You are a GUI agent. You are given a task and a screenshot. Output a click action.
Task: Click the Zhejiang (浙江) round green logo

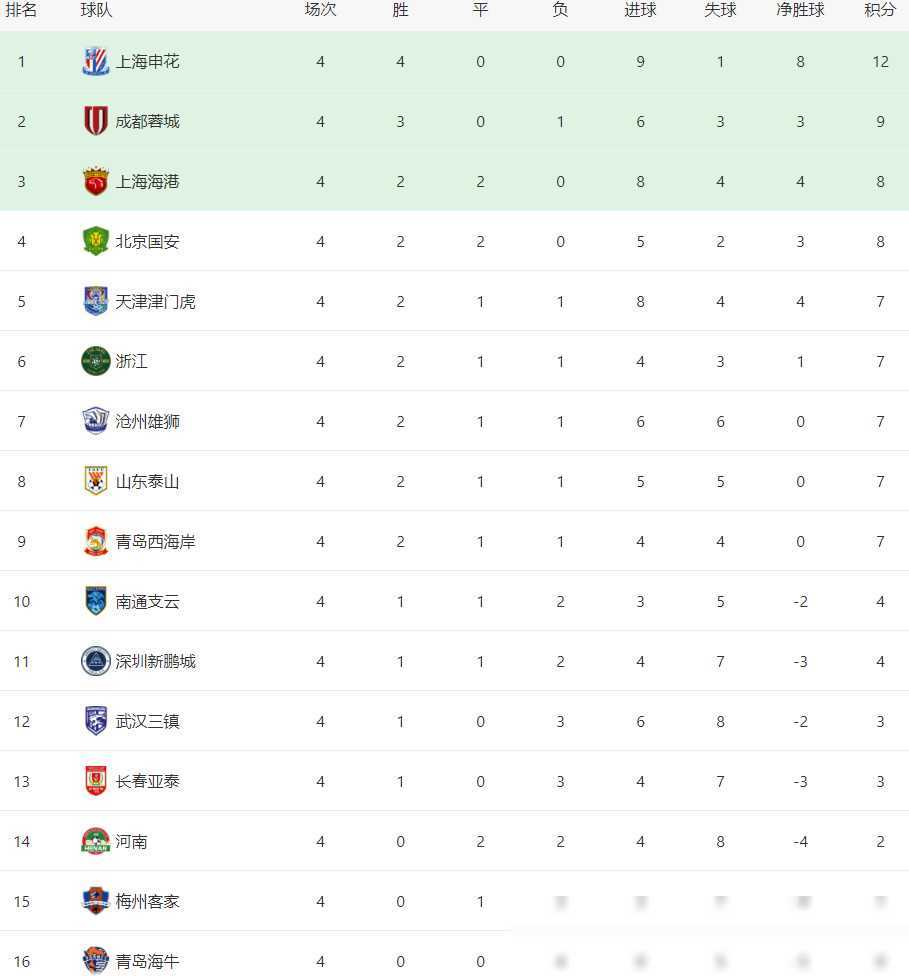click(x=95, y=361)
